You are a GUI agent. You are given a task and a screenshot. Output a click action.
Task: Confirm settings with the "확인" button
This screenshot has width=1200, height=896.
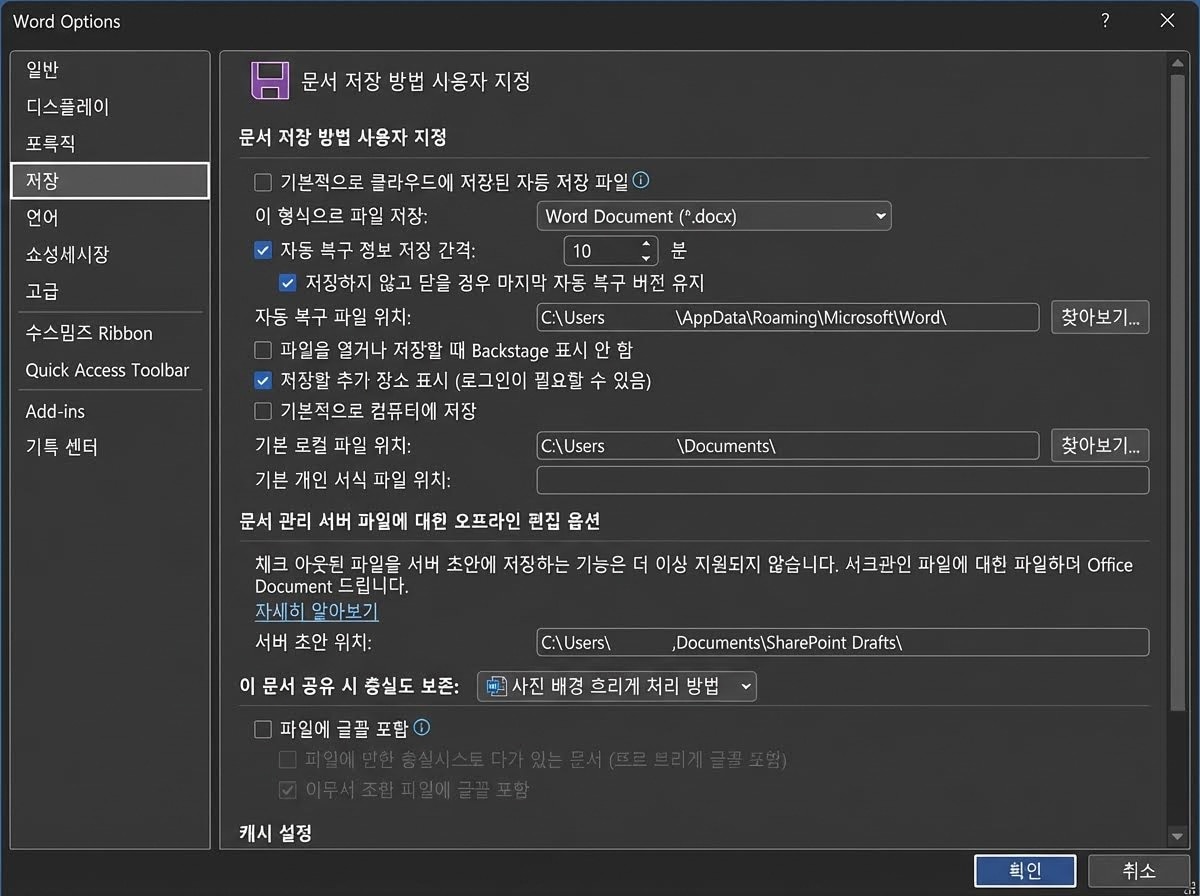click(1024, 870)
